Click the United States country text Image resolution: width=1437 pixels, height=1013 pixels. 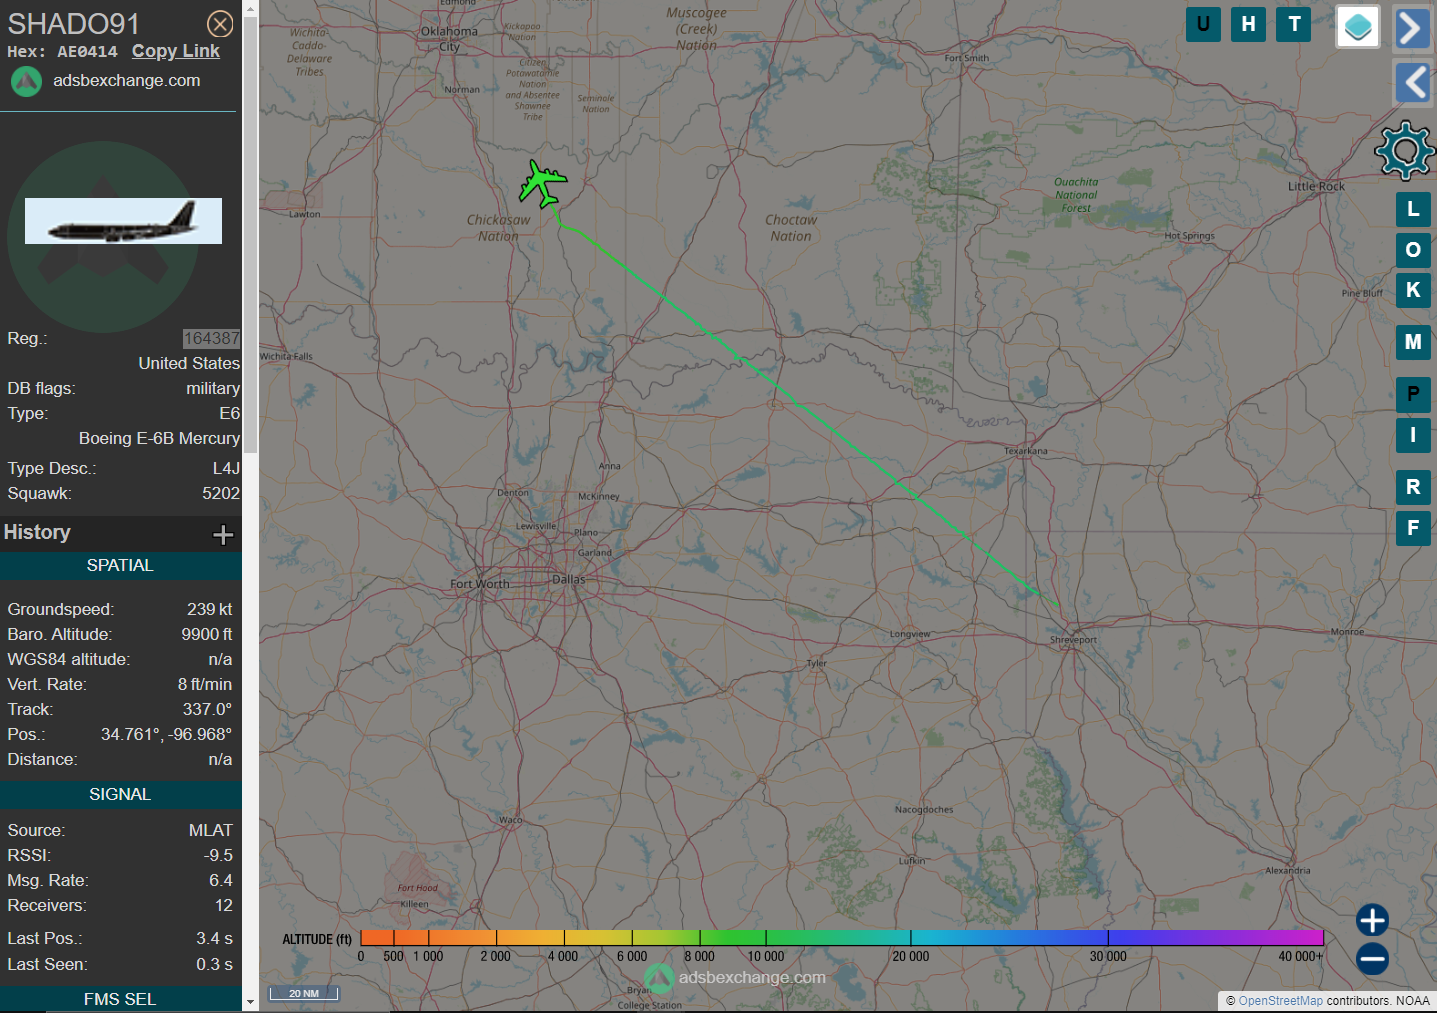point(189,364)
